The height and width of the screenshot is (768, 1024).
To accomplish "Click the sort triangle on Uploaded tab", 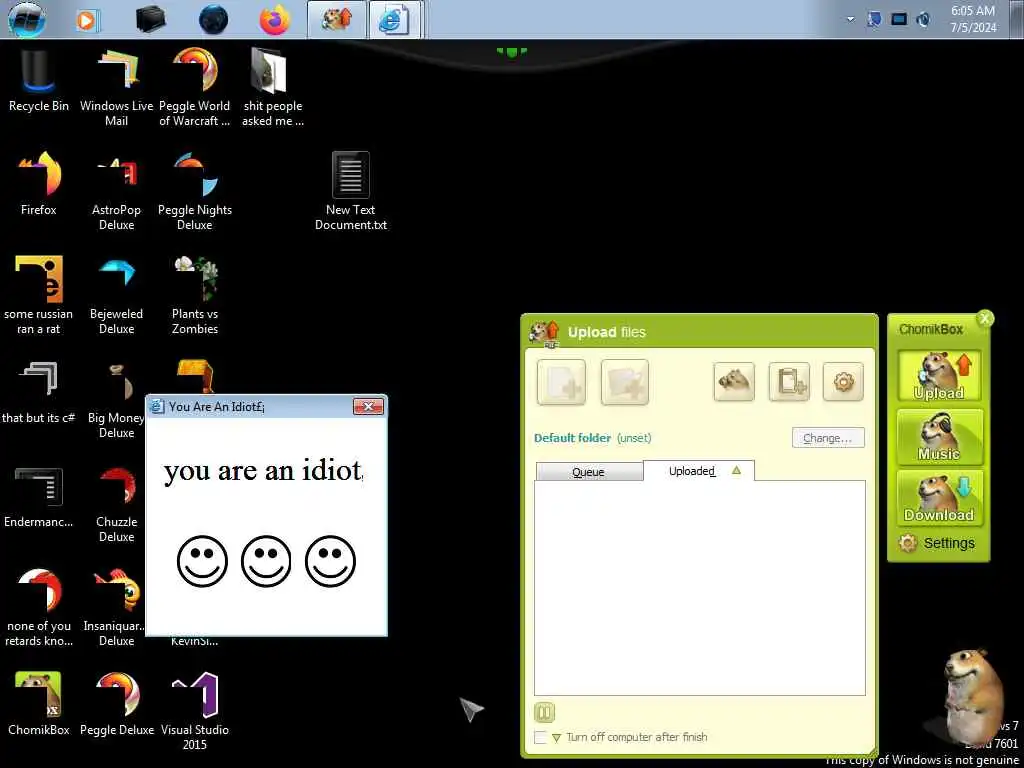I will pos(737,470).
